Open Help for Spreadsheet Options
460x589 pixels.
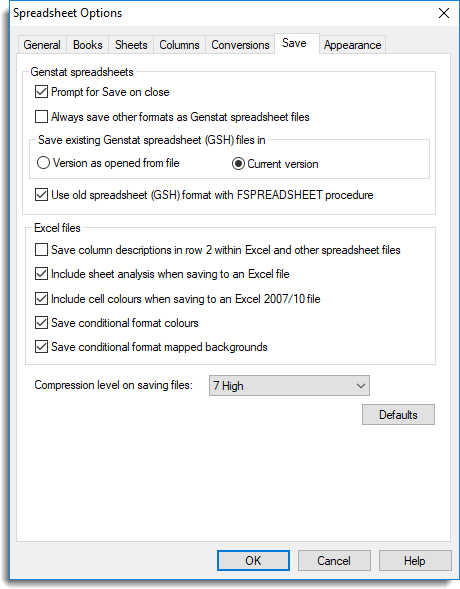pos(415,561)
